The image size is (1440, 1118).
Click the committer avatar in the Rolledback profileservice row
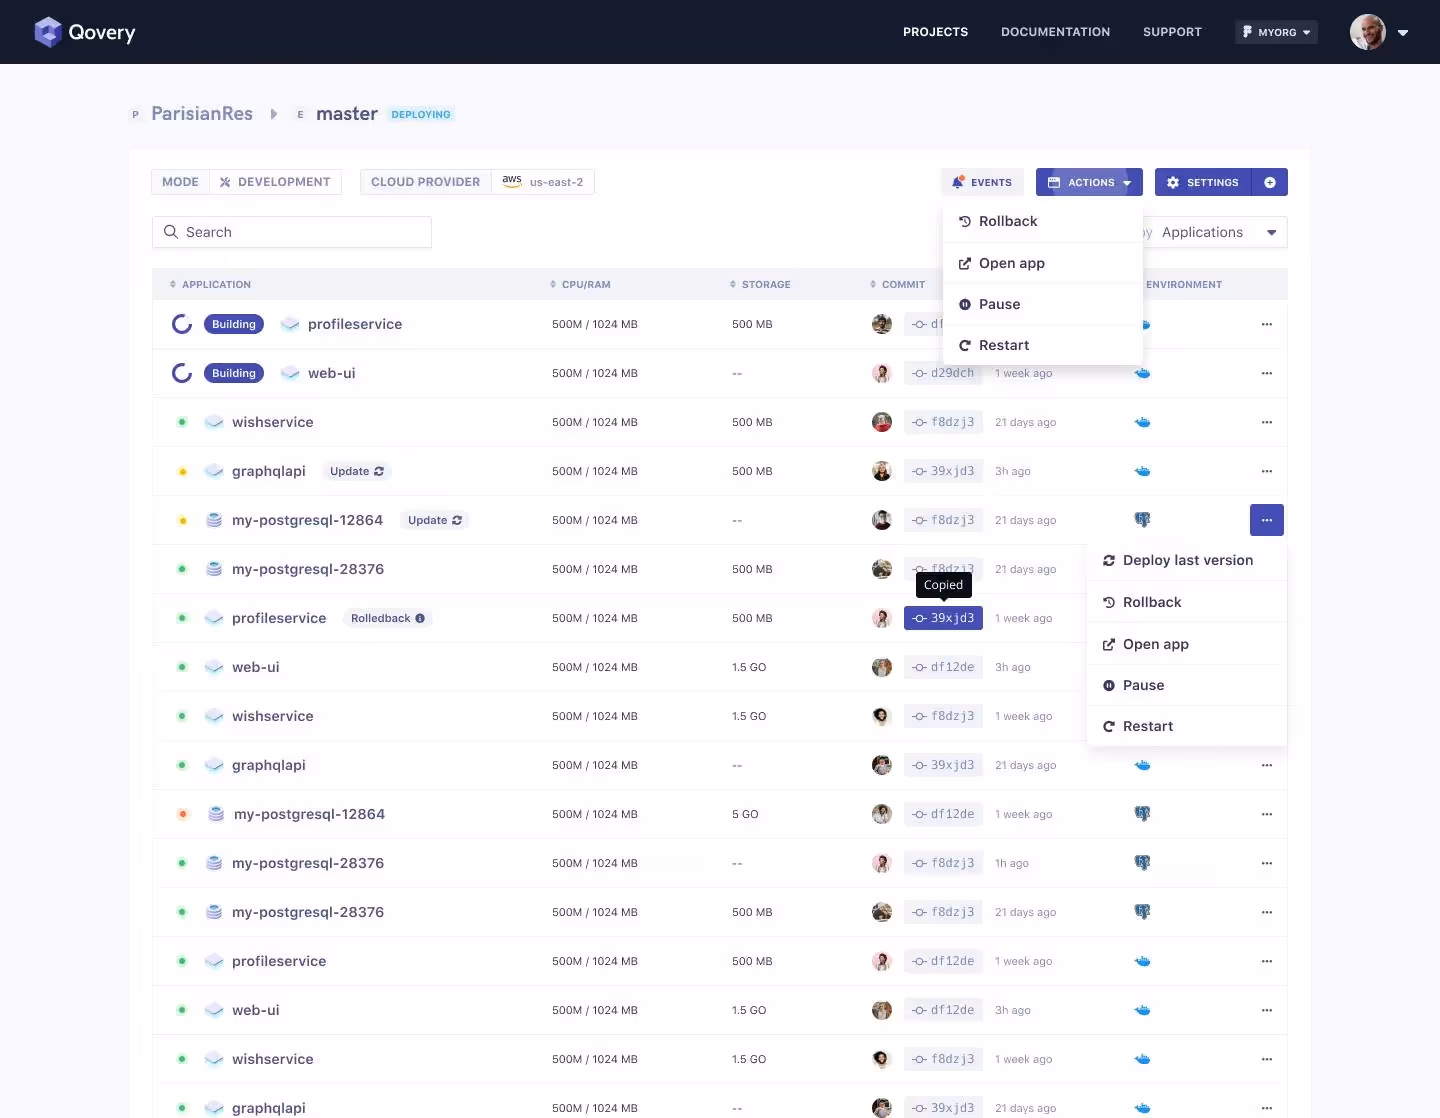click(882, 618)
